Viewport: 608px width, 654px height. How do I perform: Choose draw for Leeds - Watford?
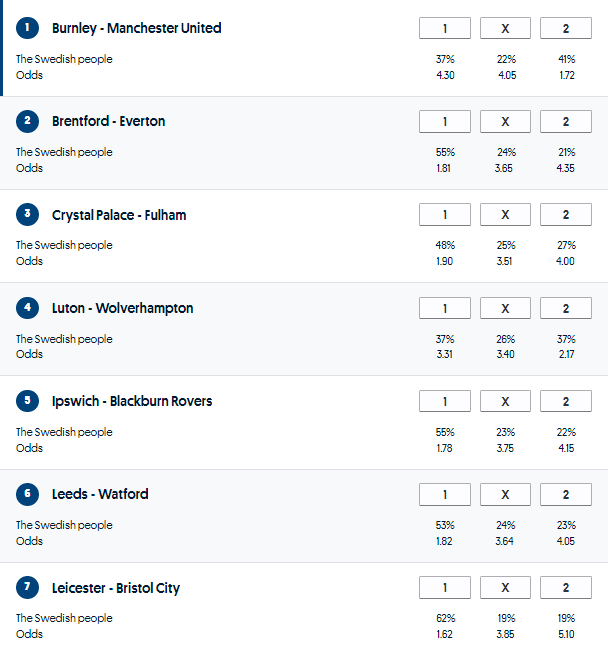[x=505, y=494]
